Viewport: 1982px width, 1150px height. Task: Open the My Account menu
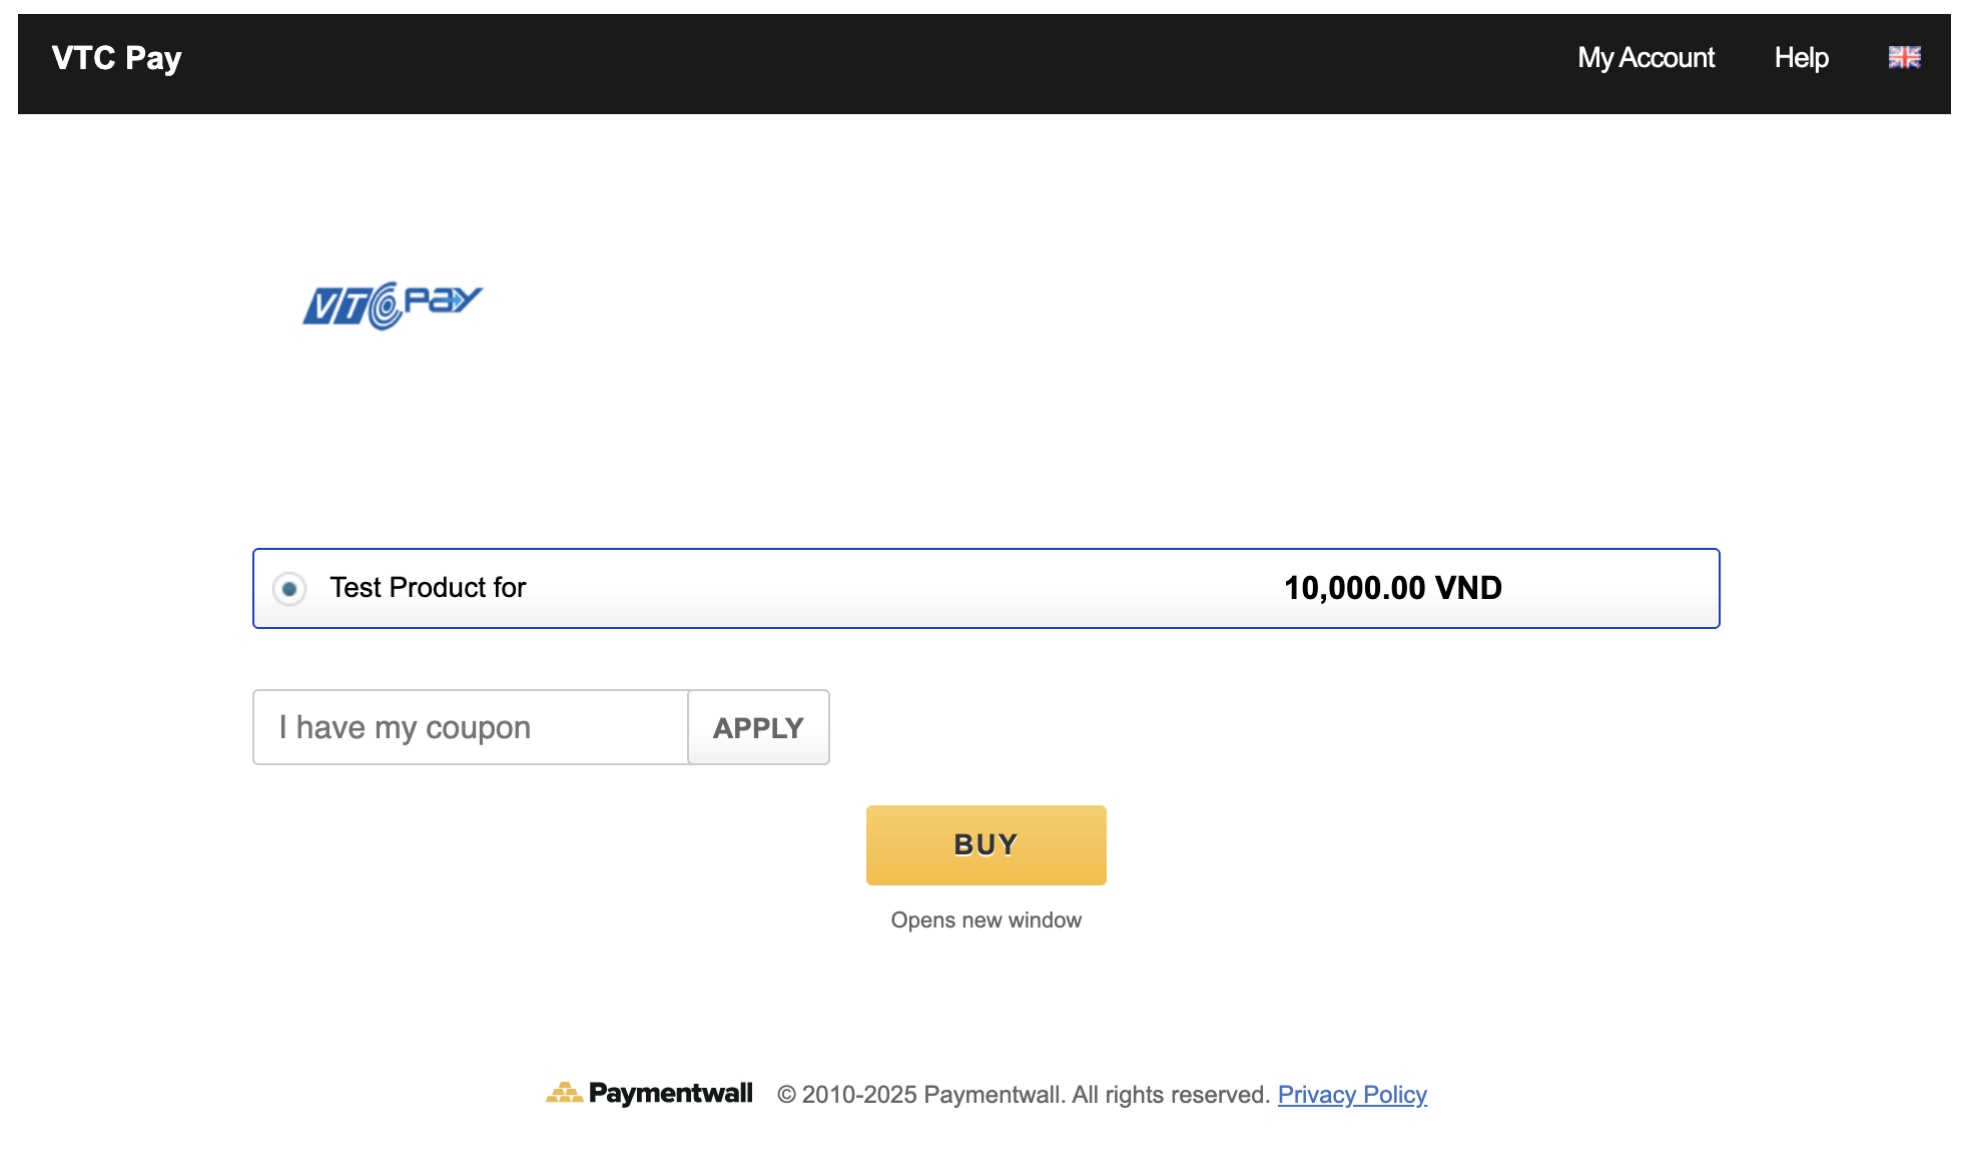[x=1645, y=58]
